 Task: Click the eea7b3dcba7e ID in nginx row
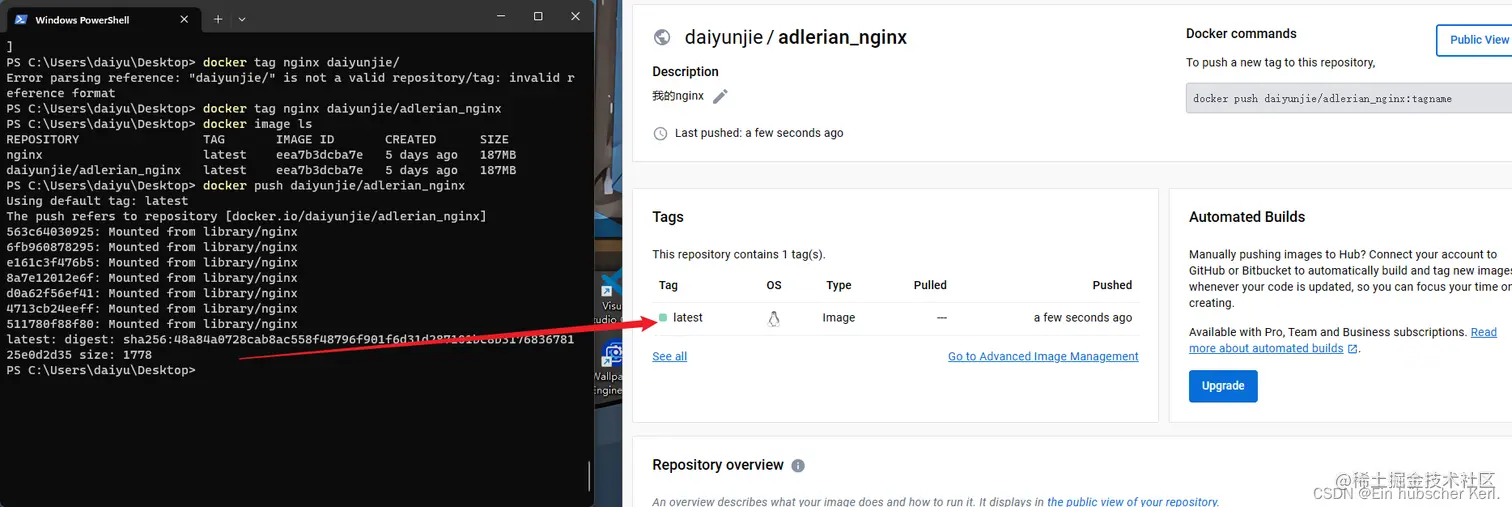[319, 155]
